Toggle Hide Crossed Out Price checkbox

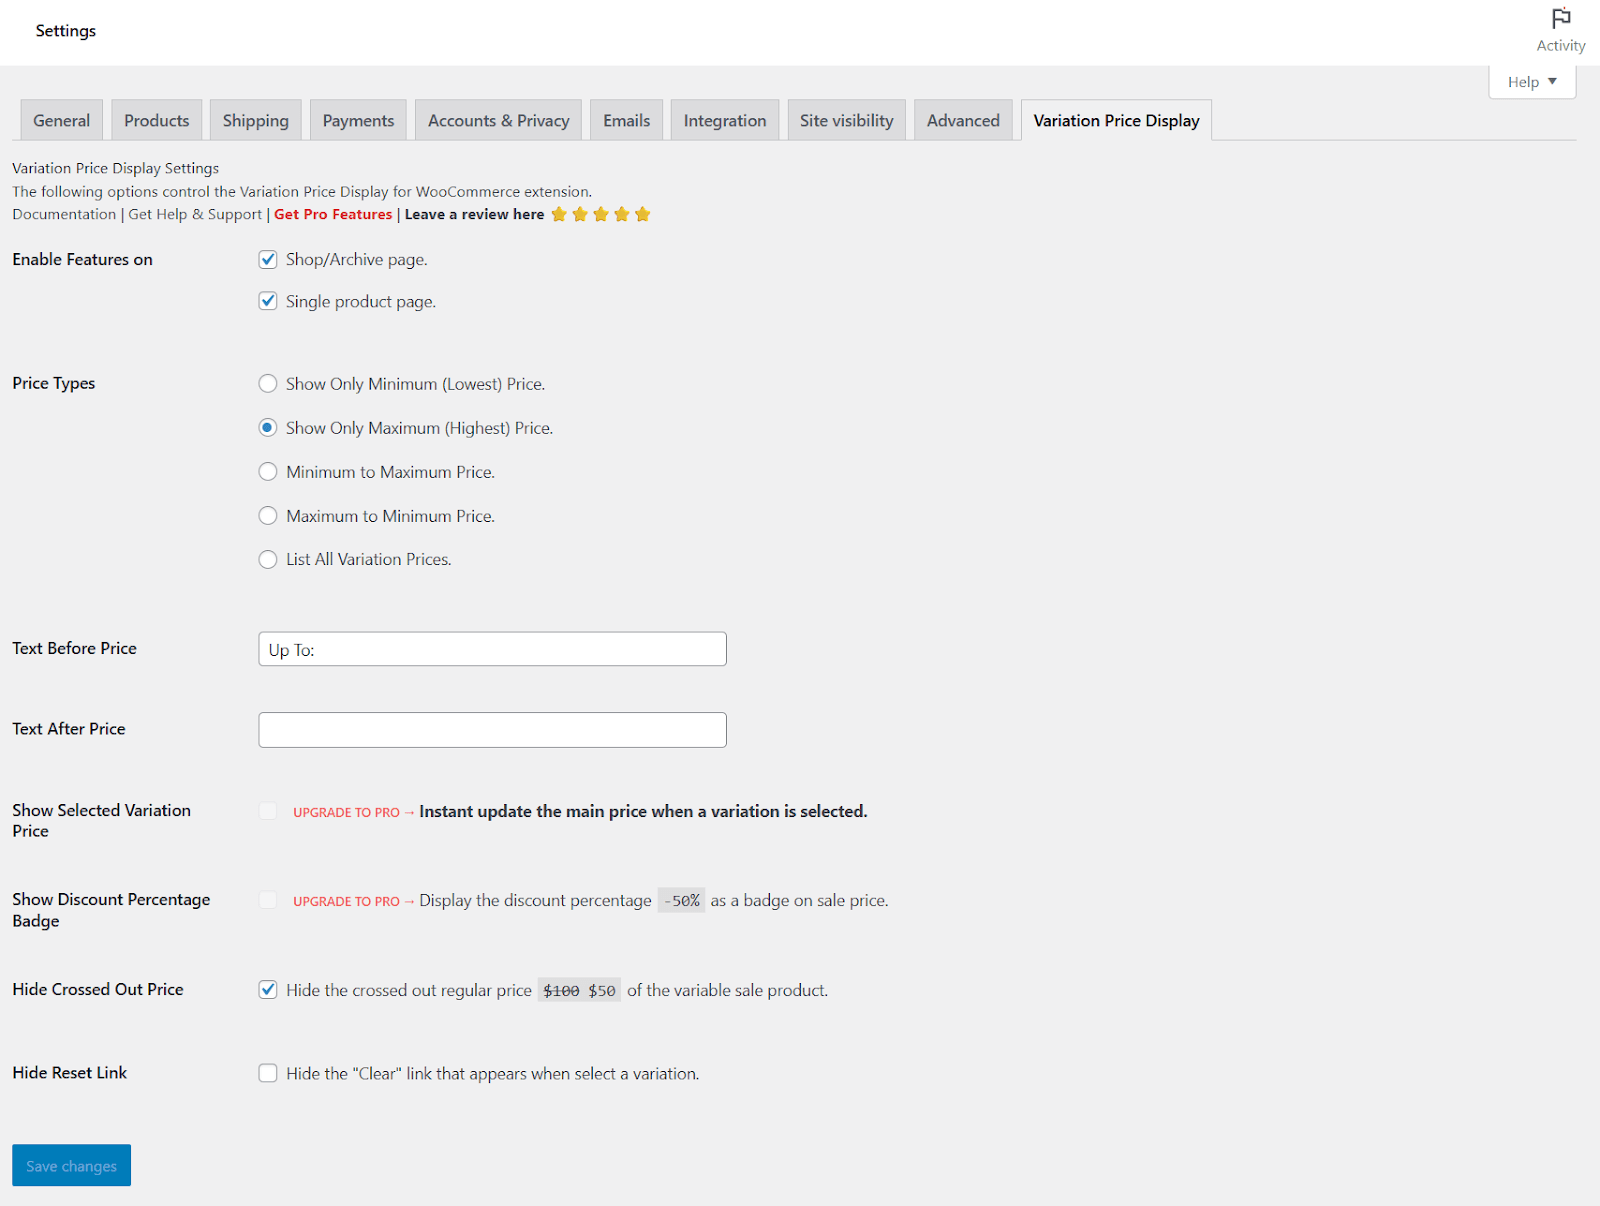click(268, 990)
